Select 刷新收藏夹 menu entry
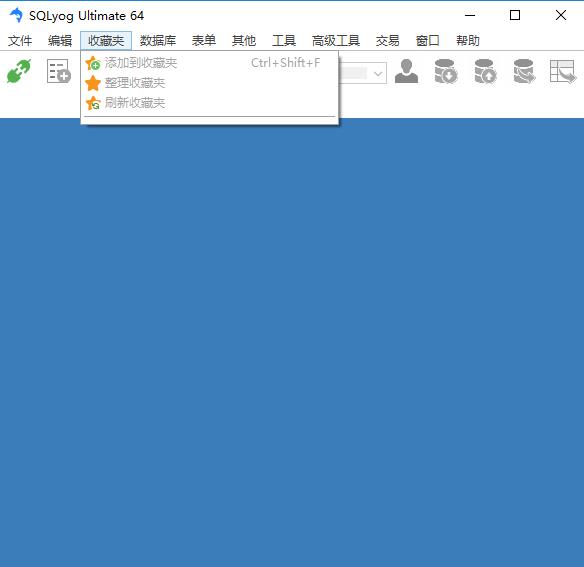The image size is (584, 567). (x=210, y=103)
